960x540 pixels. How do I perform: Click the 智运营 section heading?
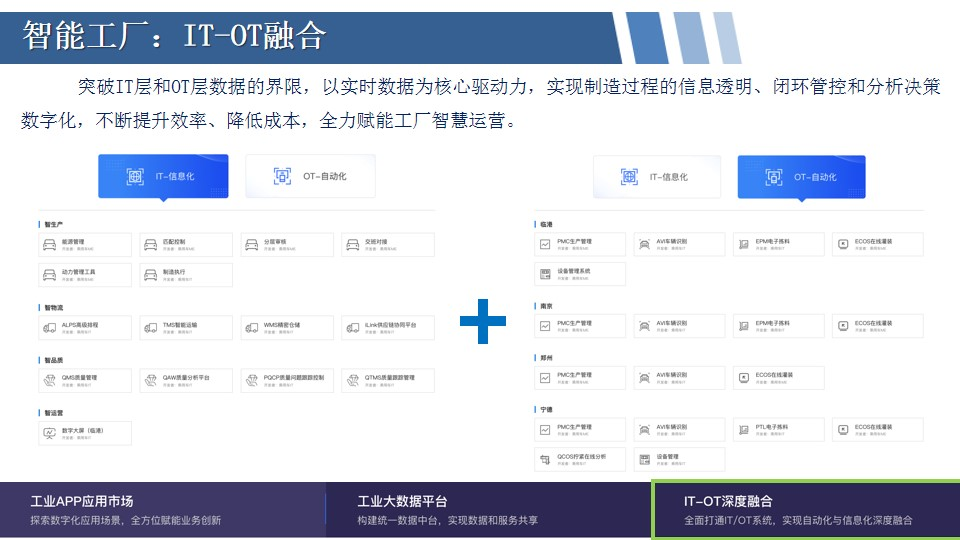53,413
